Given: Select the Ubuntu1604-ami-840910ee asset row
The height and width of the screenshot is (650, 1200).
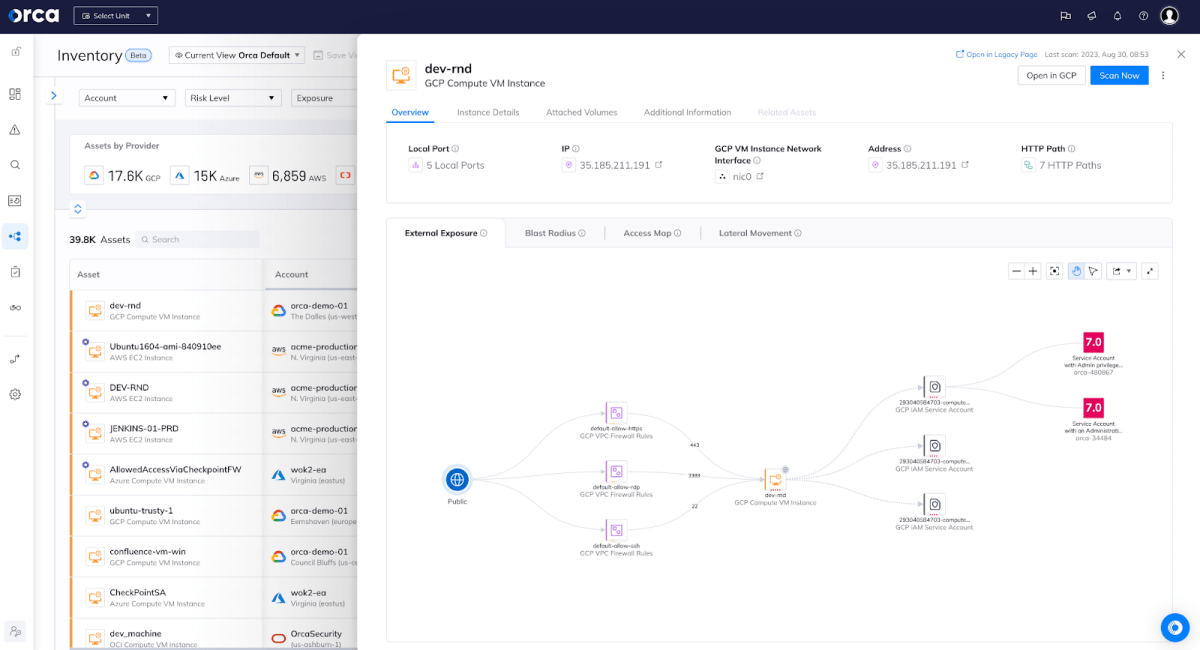Looking at the screenshot, I should 213,352.
